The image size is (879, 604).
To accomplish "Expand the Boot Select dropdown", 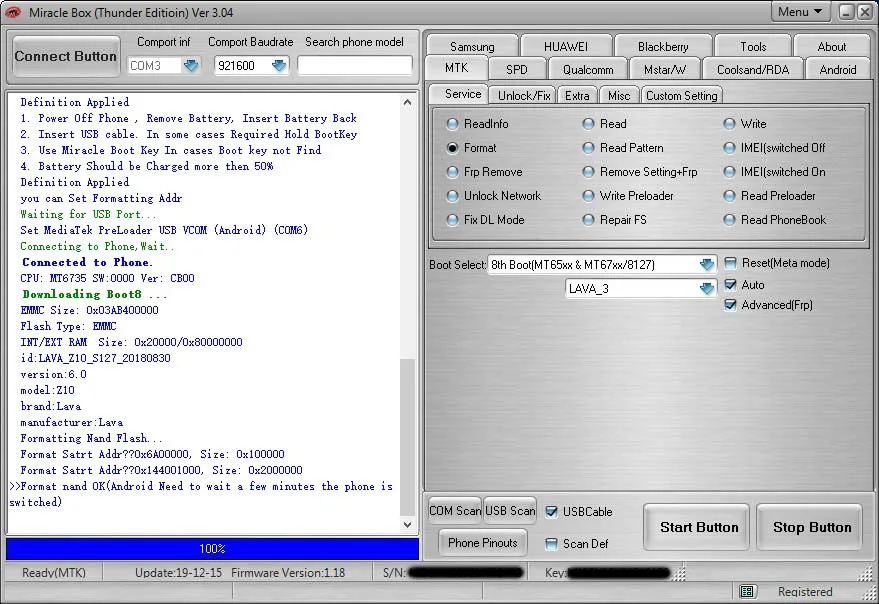I will 707,265.
